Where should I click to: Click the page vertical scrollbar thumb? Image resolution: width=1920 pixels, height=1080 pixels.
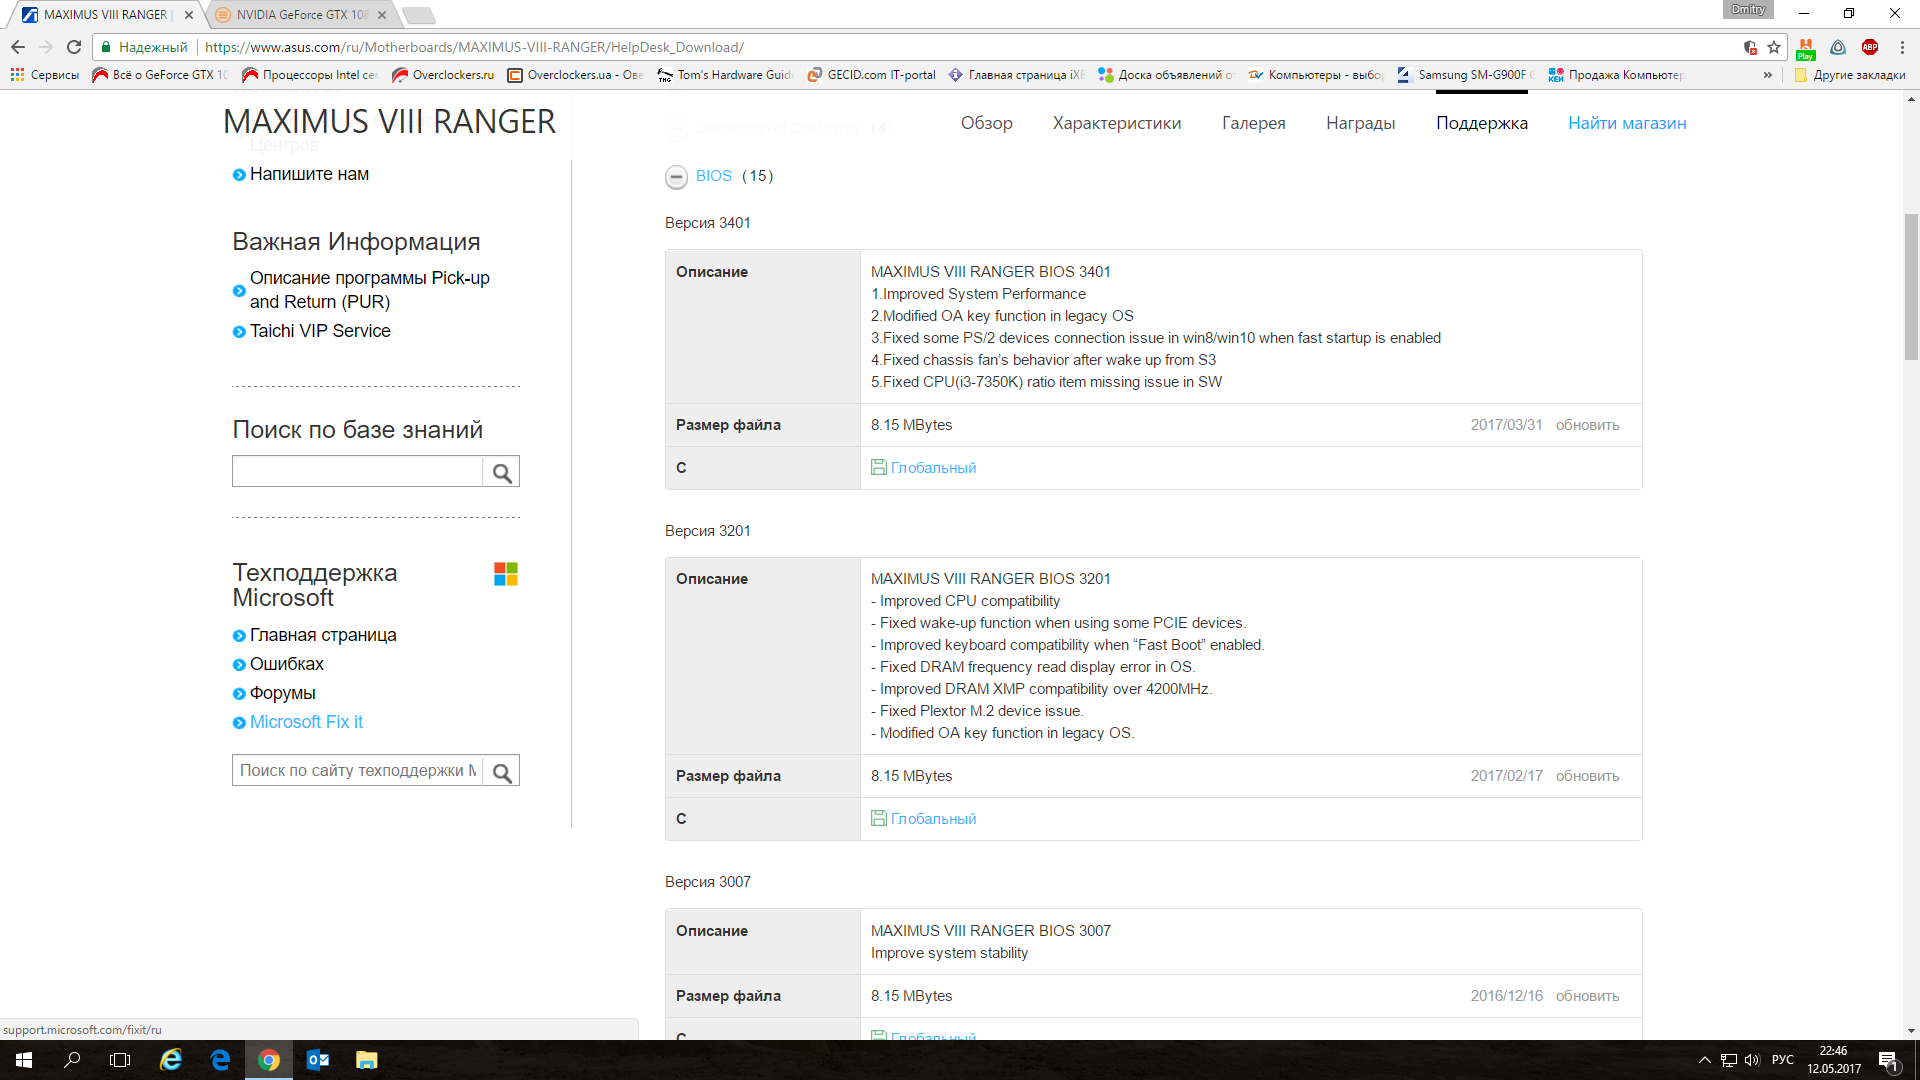[x=1911, y=285]
